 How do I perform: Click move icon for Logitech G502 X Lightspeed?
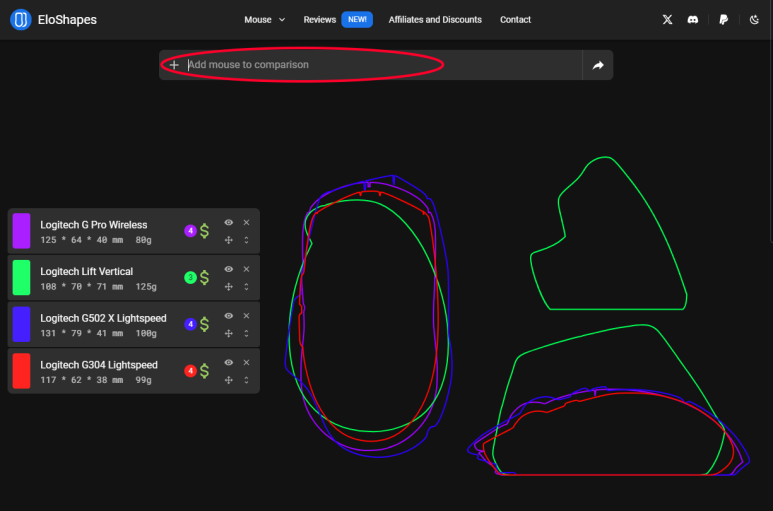pos(229,334)
